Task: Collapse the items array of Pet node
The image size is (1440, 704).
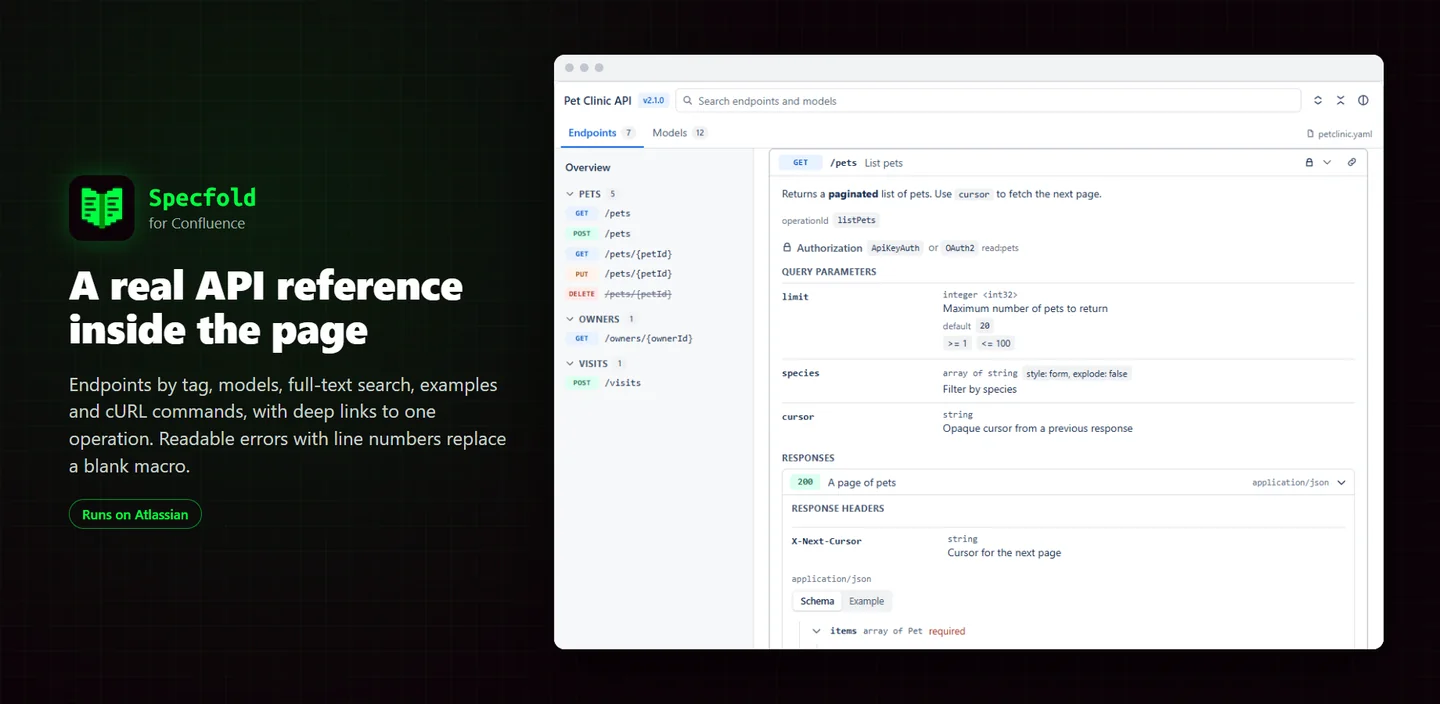Action: coord(817,631)
